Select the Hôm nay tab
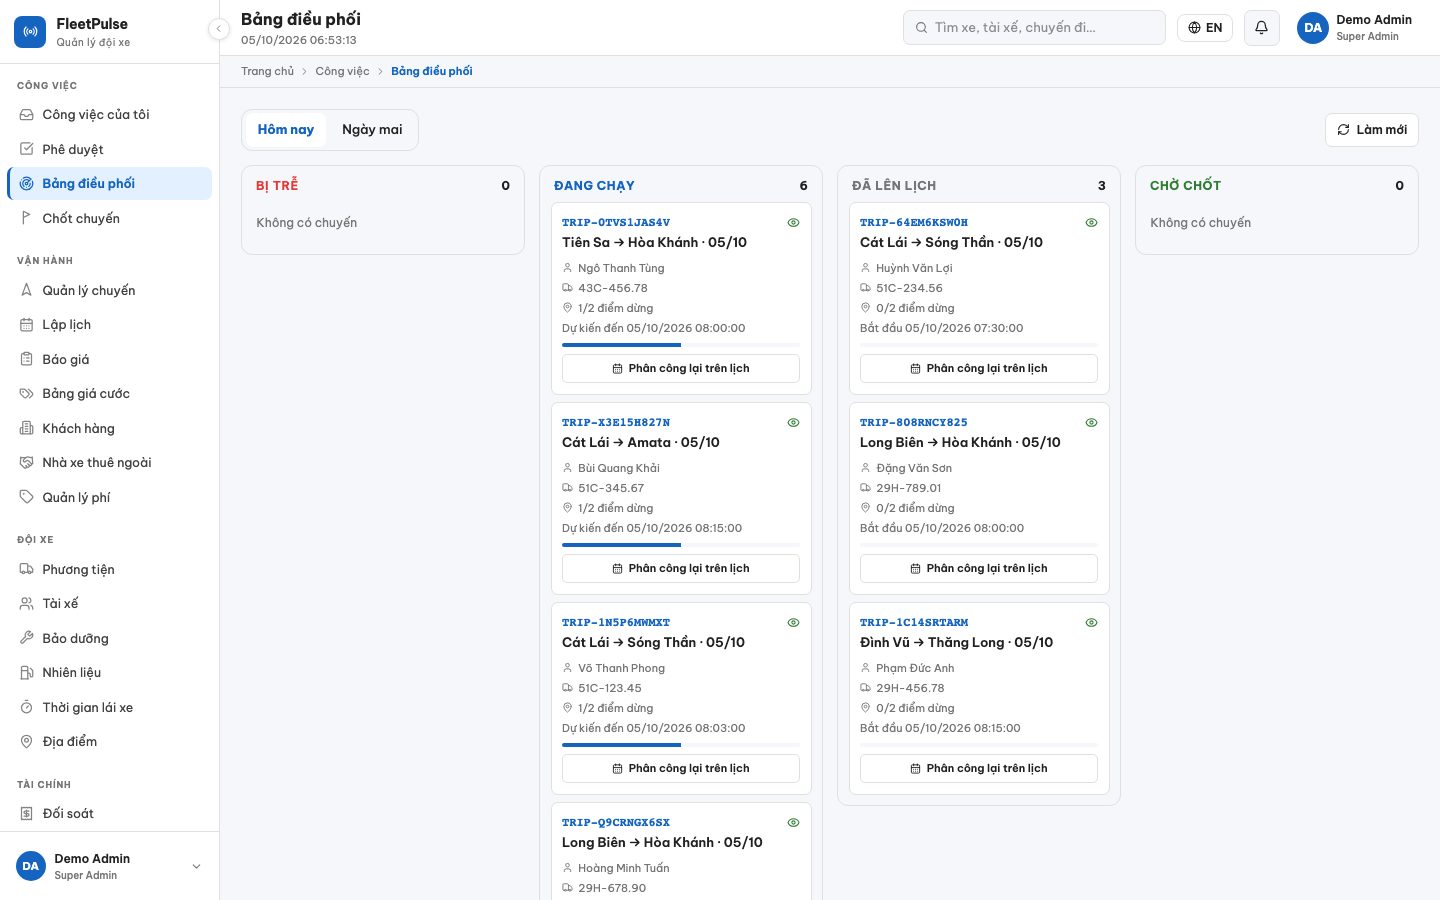This screenshot has height=900, width=1440. coord(286,130)
